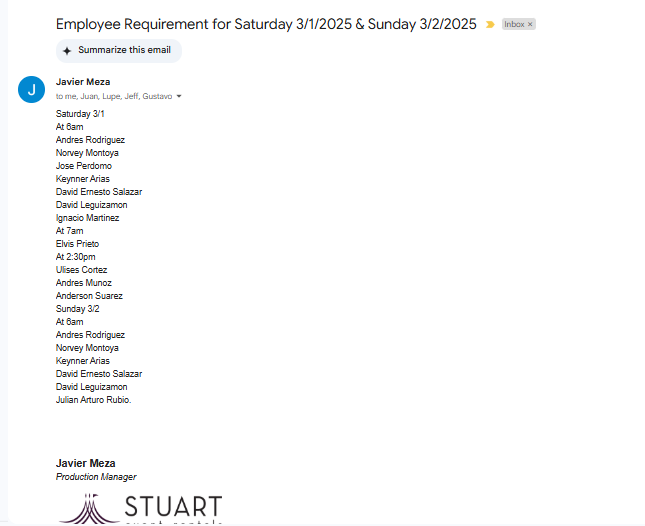This screenshot has width=645, height=526.
Task: Click the sparkle icon in Summarize button
Action: tap(67, 50)
